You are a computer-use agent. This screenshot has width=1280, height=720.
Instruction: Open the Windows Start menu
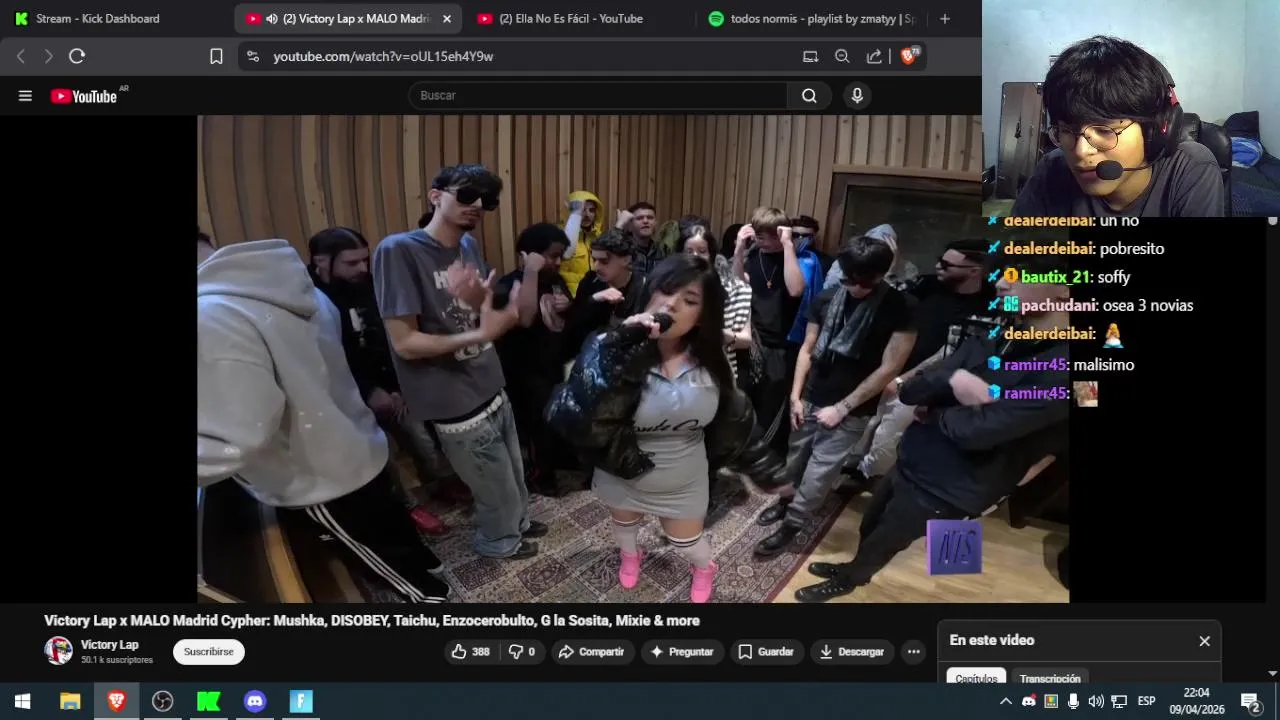pyautogui.click(x=22, y=701)
